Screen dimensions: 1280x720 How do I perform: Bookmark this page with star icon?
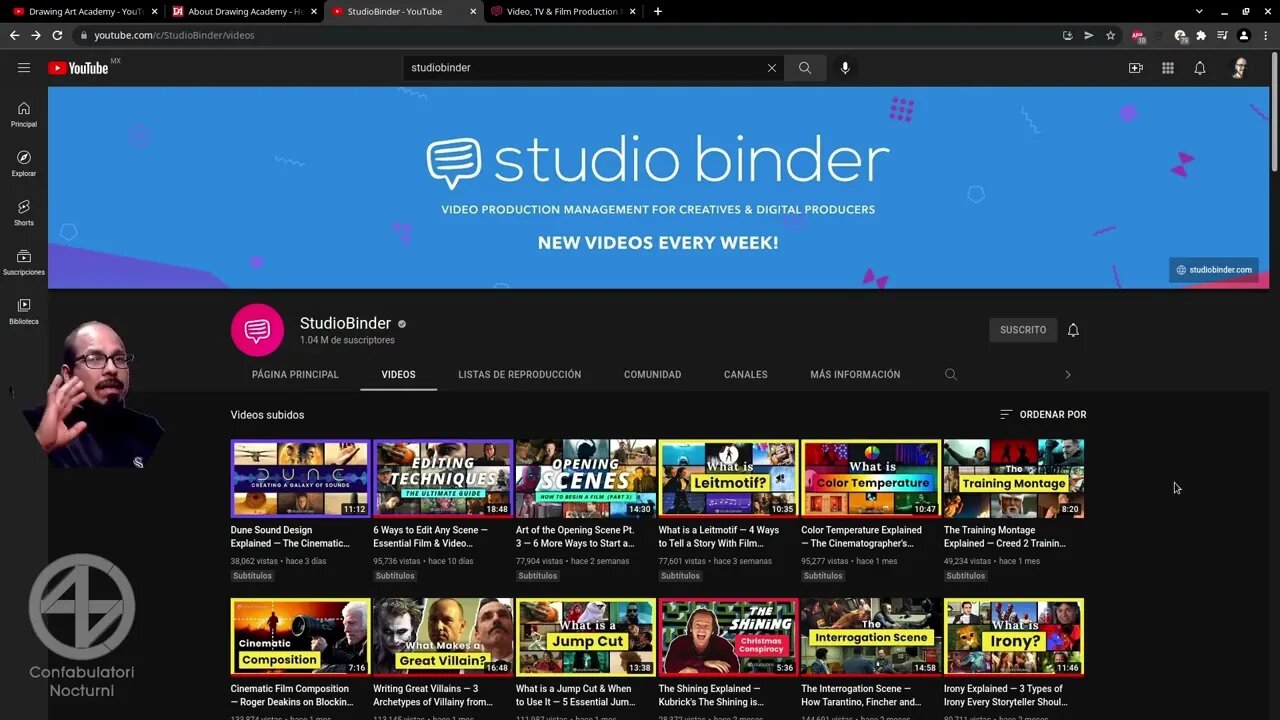1110,35
